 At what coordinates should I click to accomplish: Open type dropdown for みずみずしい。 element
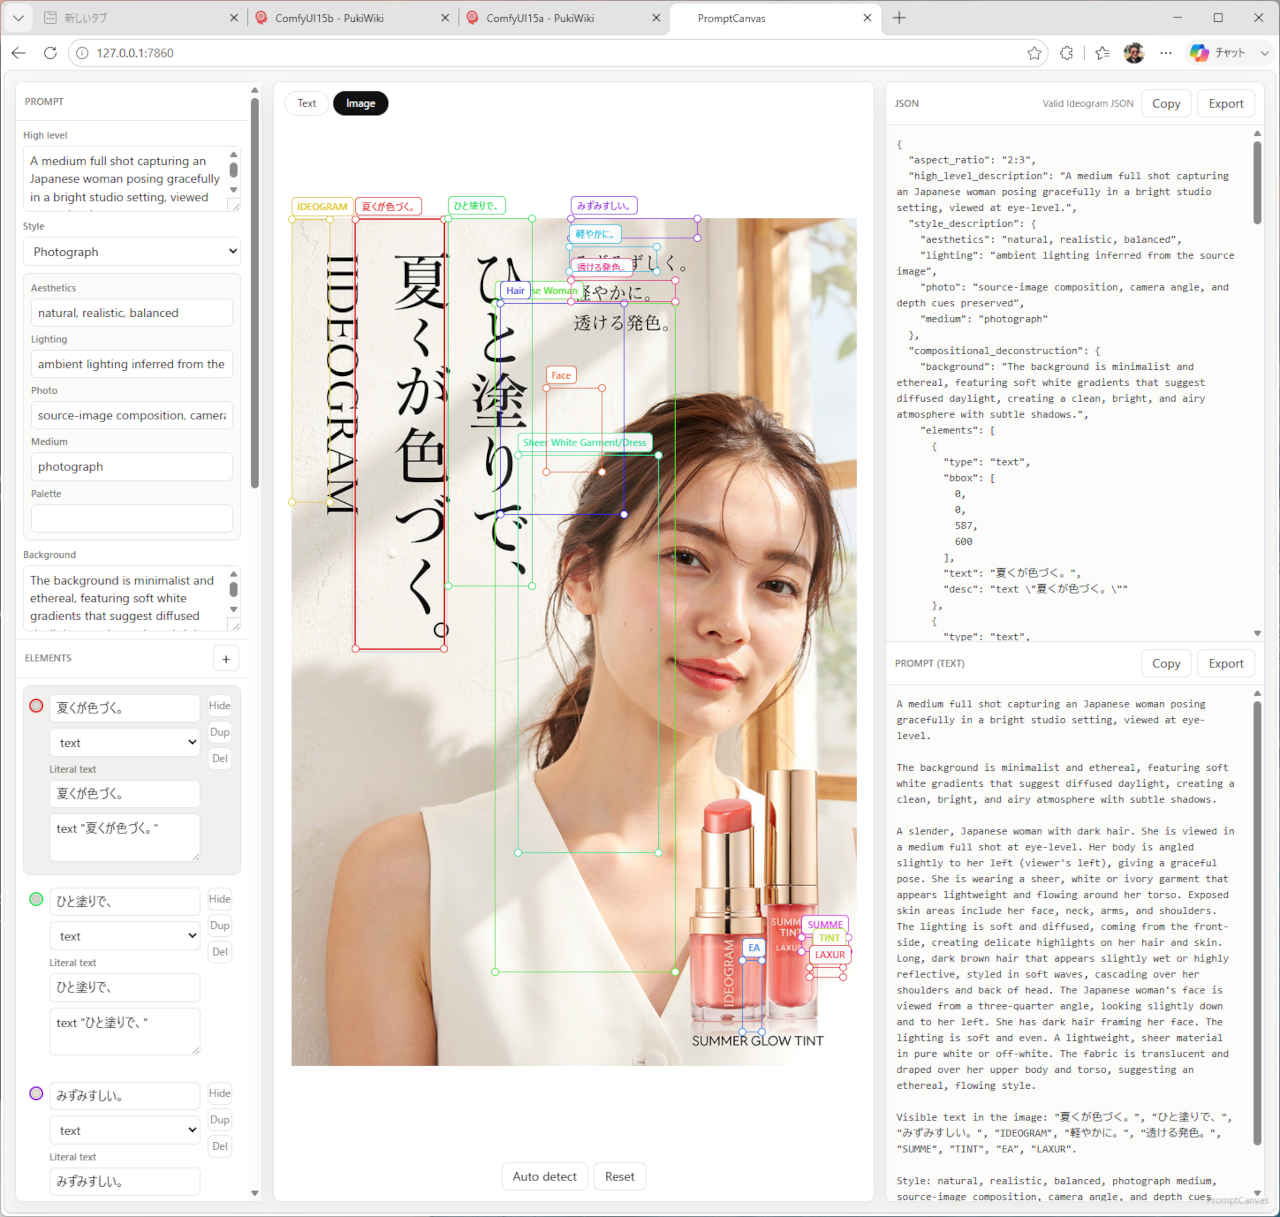point(125,1130)
